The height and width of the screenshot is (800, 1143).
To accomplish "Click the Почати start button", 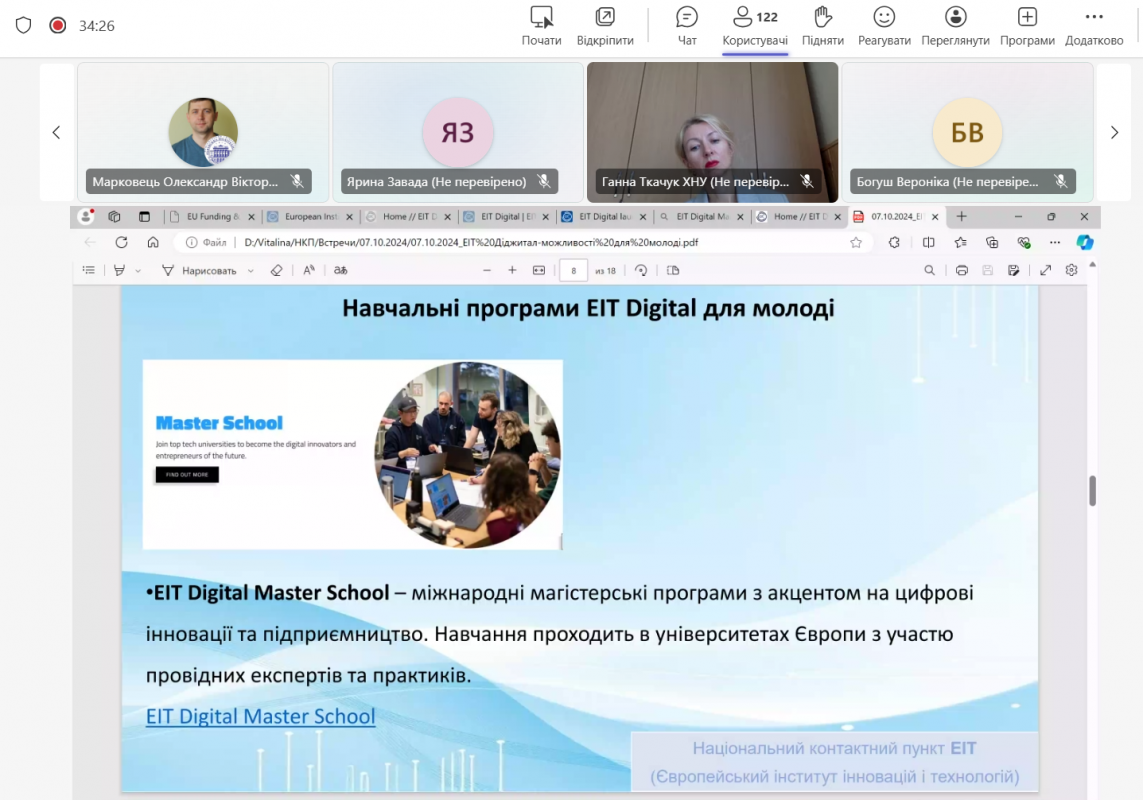I will [541, 26].
